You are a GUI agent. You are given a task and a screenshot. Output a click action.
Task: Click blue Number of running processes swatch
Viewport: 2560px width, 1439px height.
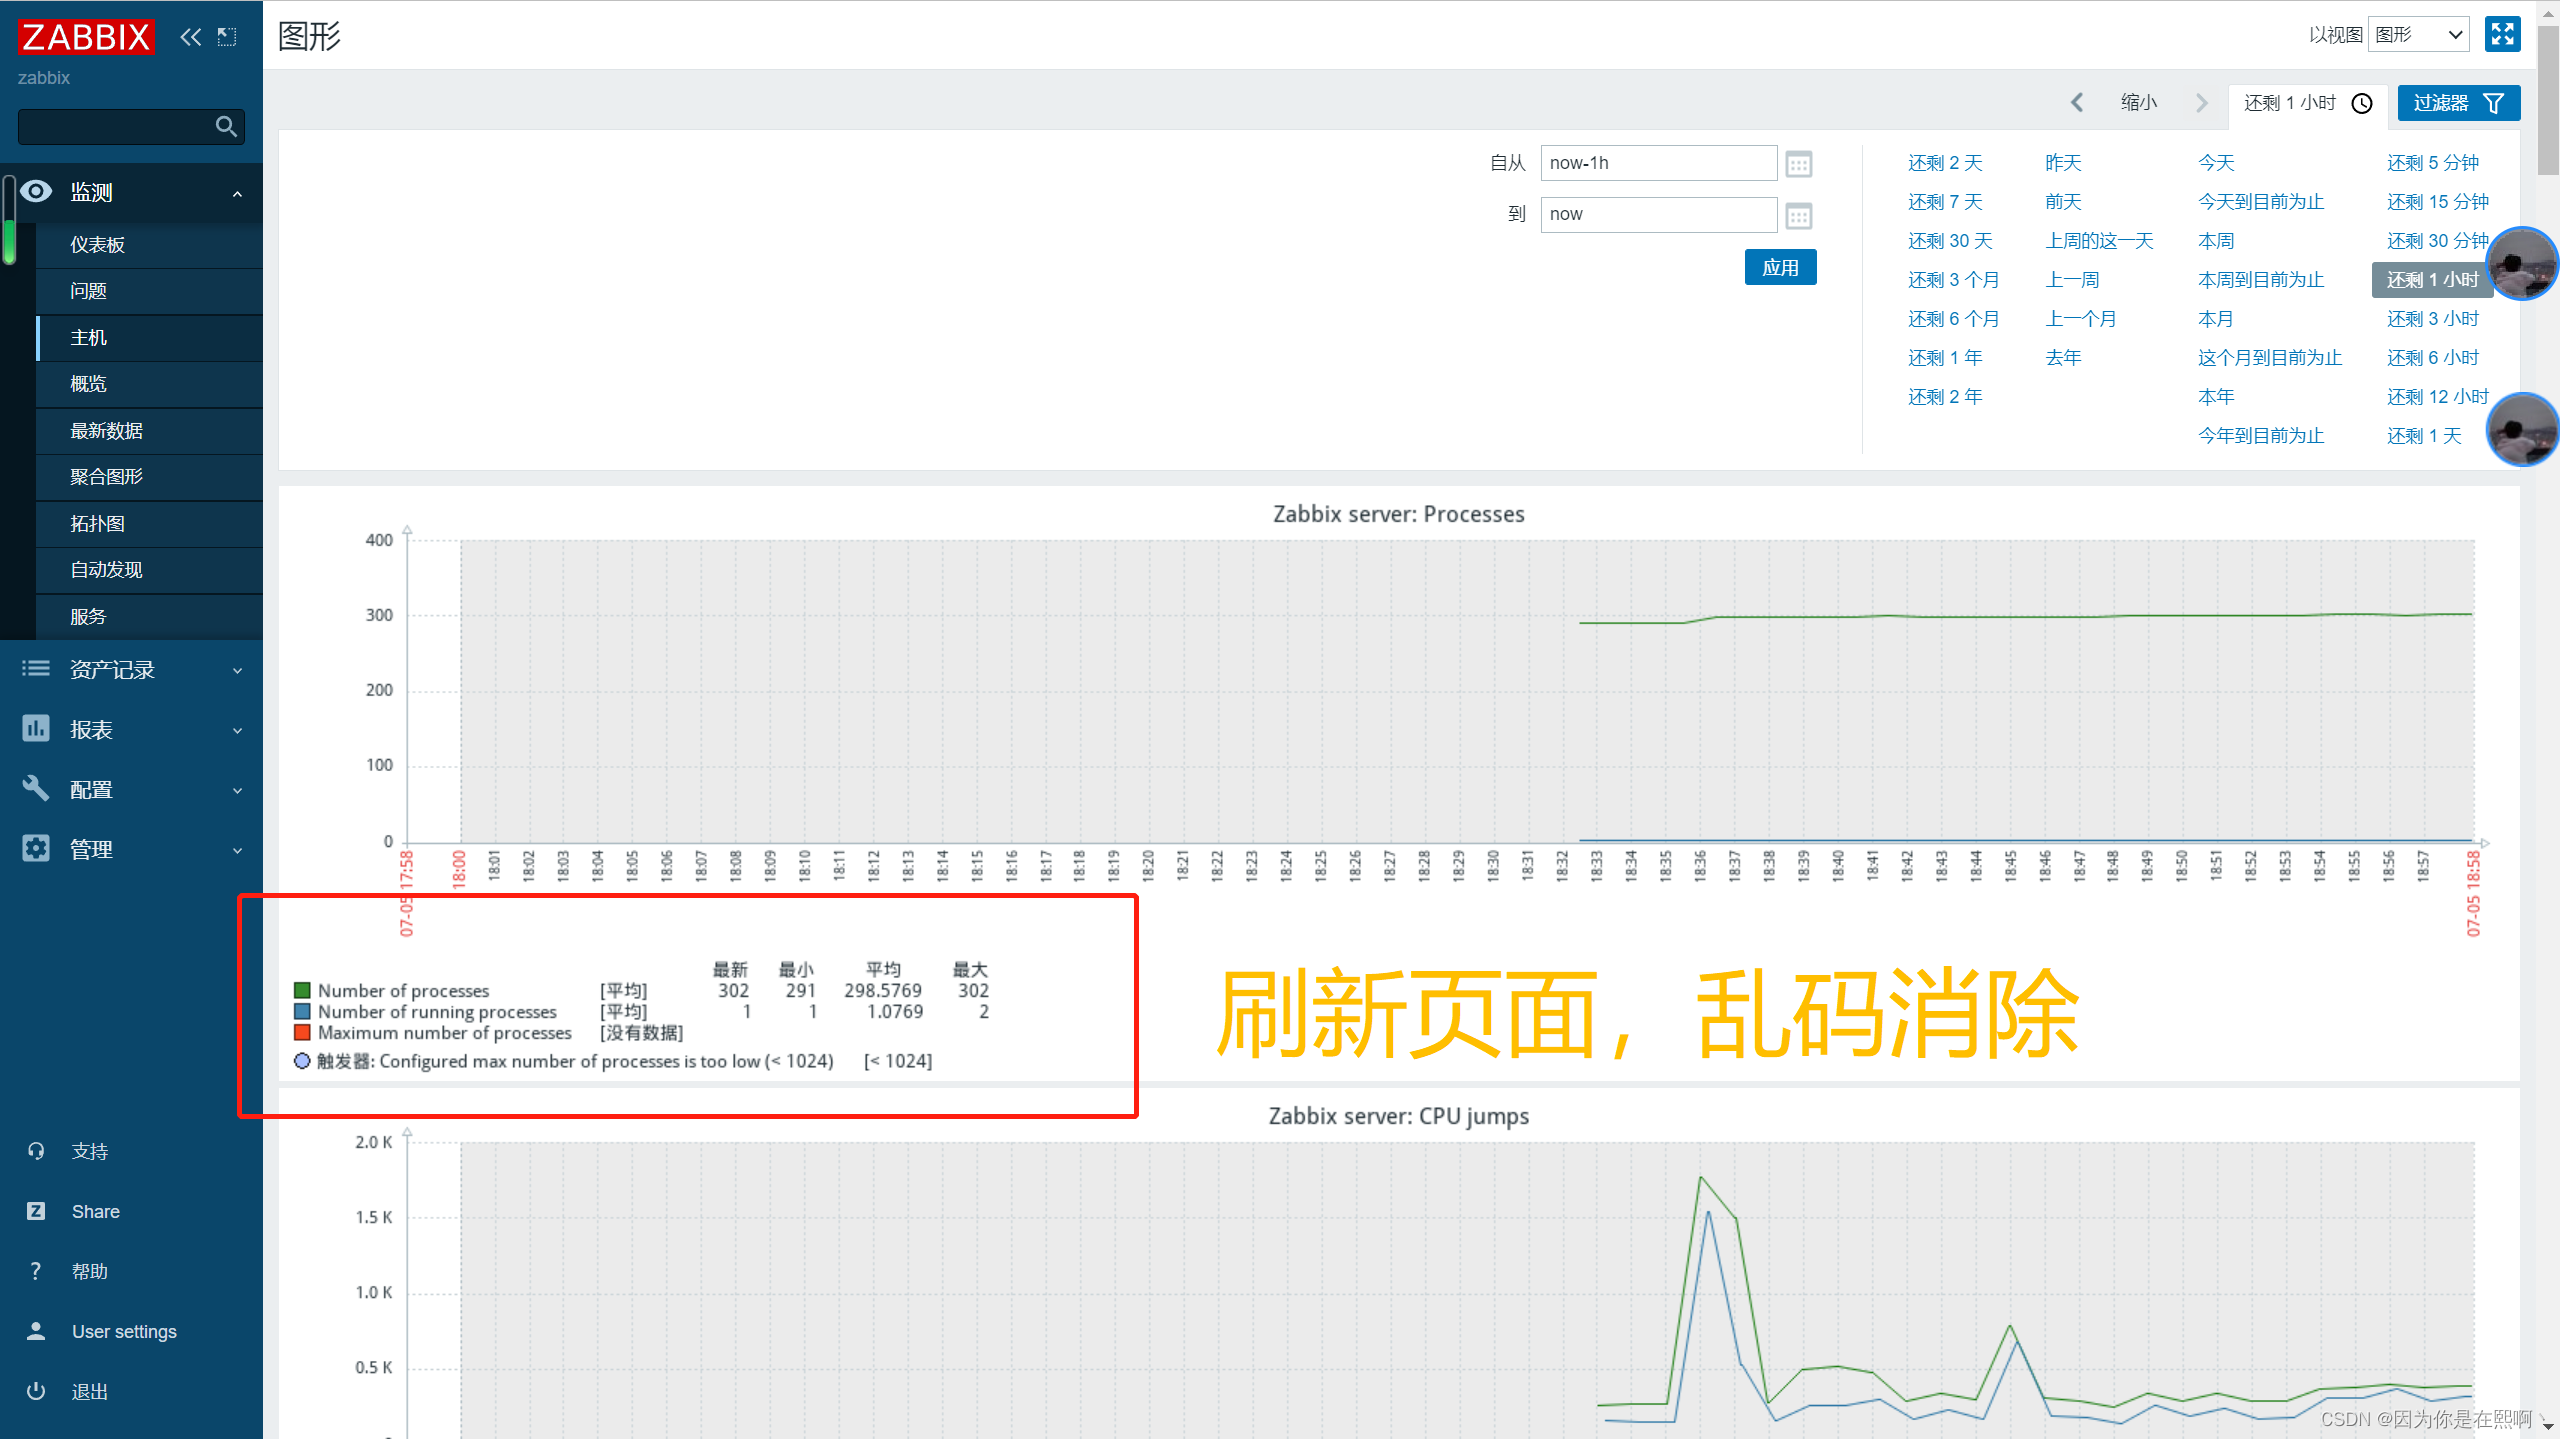click(x=302, y=1011)
